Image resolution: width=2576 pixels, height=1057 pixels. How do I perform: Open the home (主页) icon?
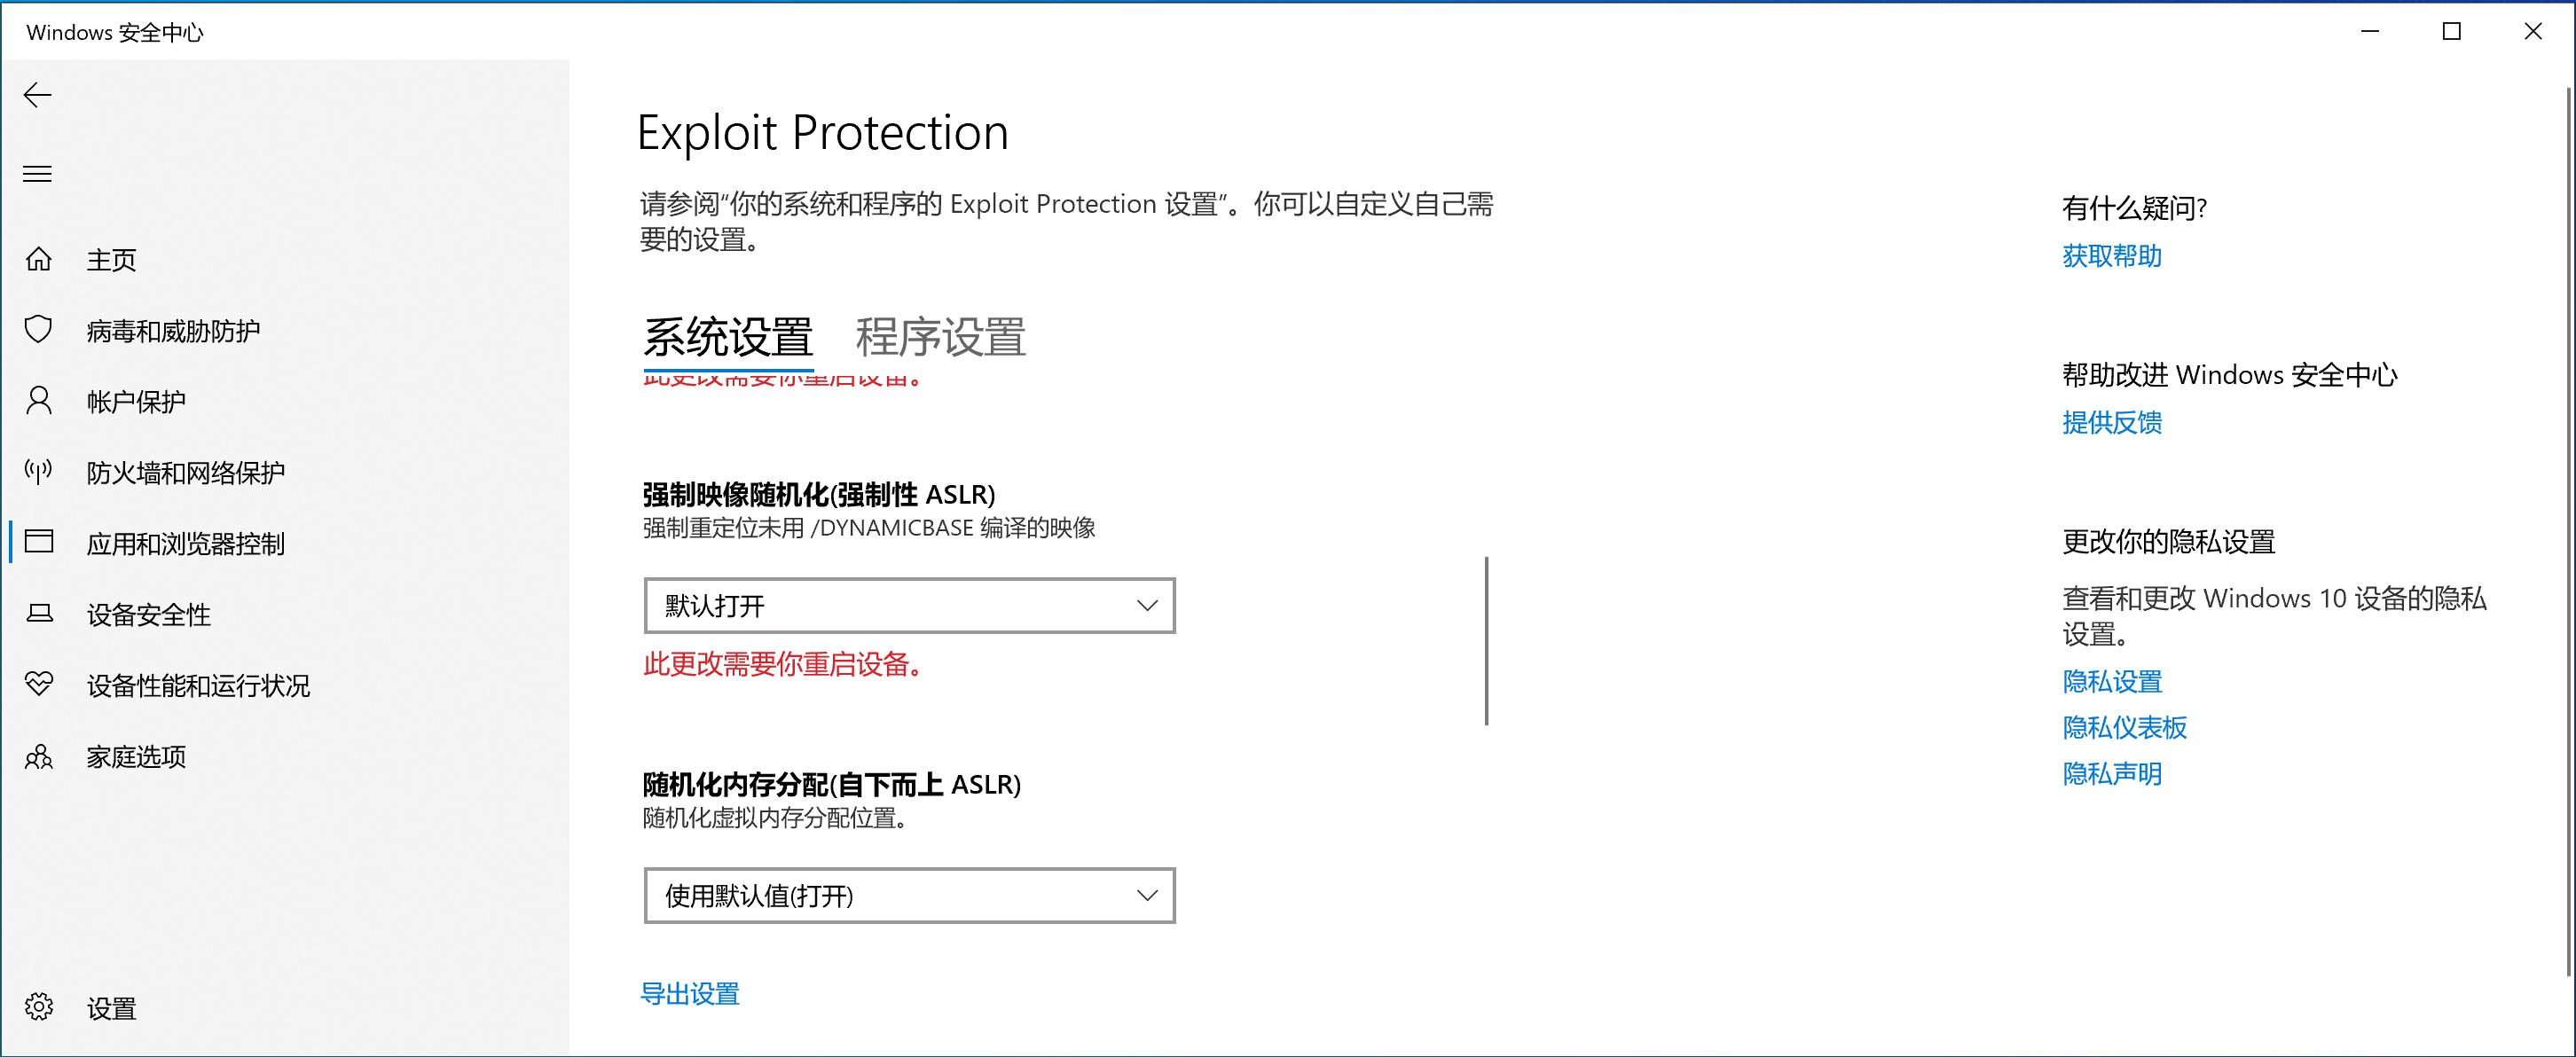click(x=39, y=260)
